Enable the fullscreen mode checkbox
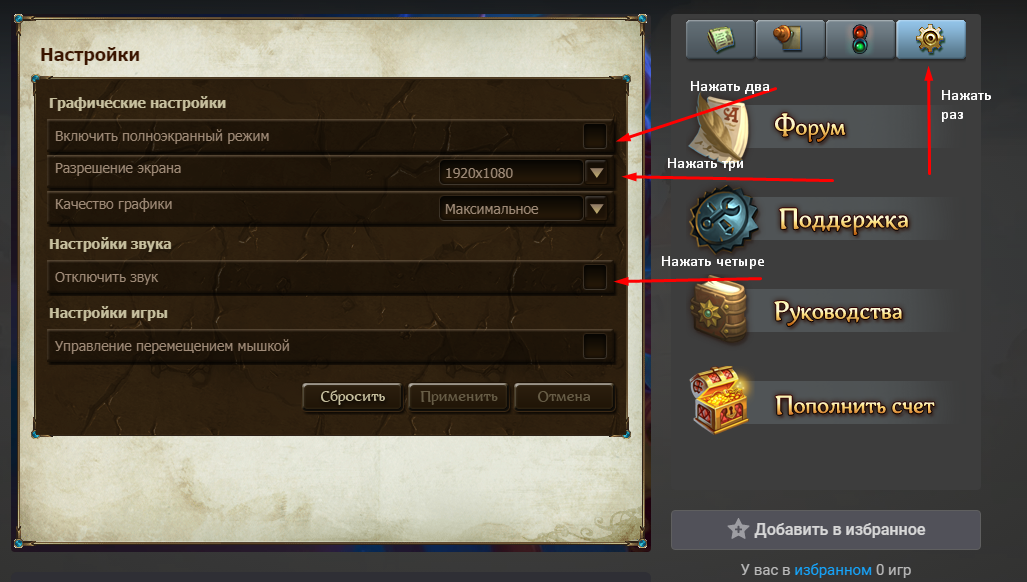 [595, 136]
